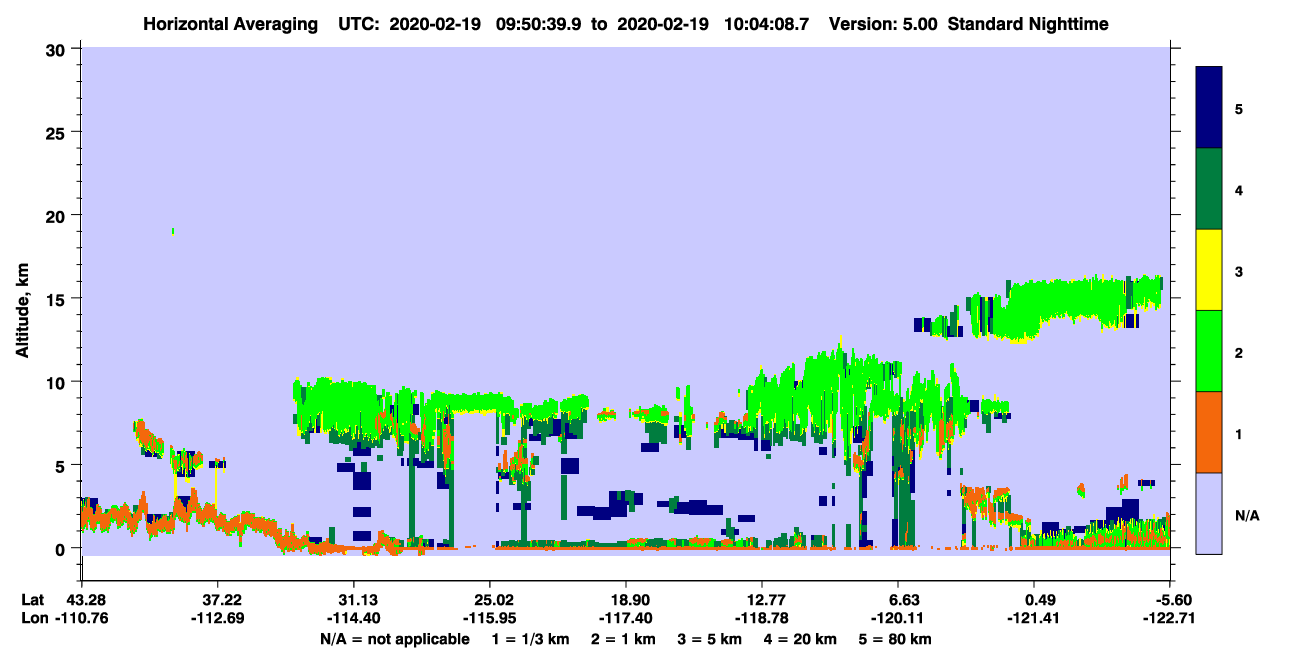Screen dimensions: 1300x667
Task: Click the 'Lat' row label
Action: point(33,600)
